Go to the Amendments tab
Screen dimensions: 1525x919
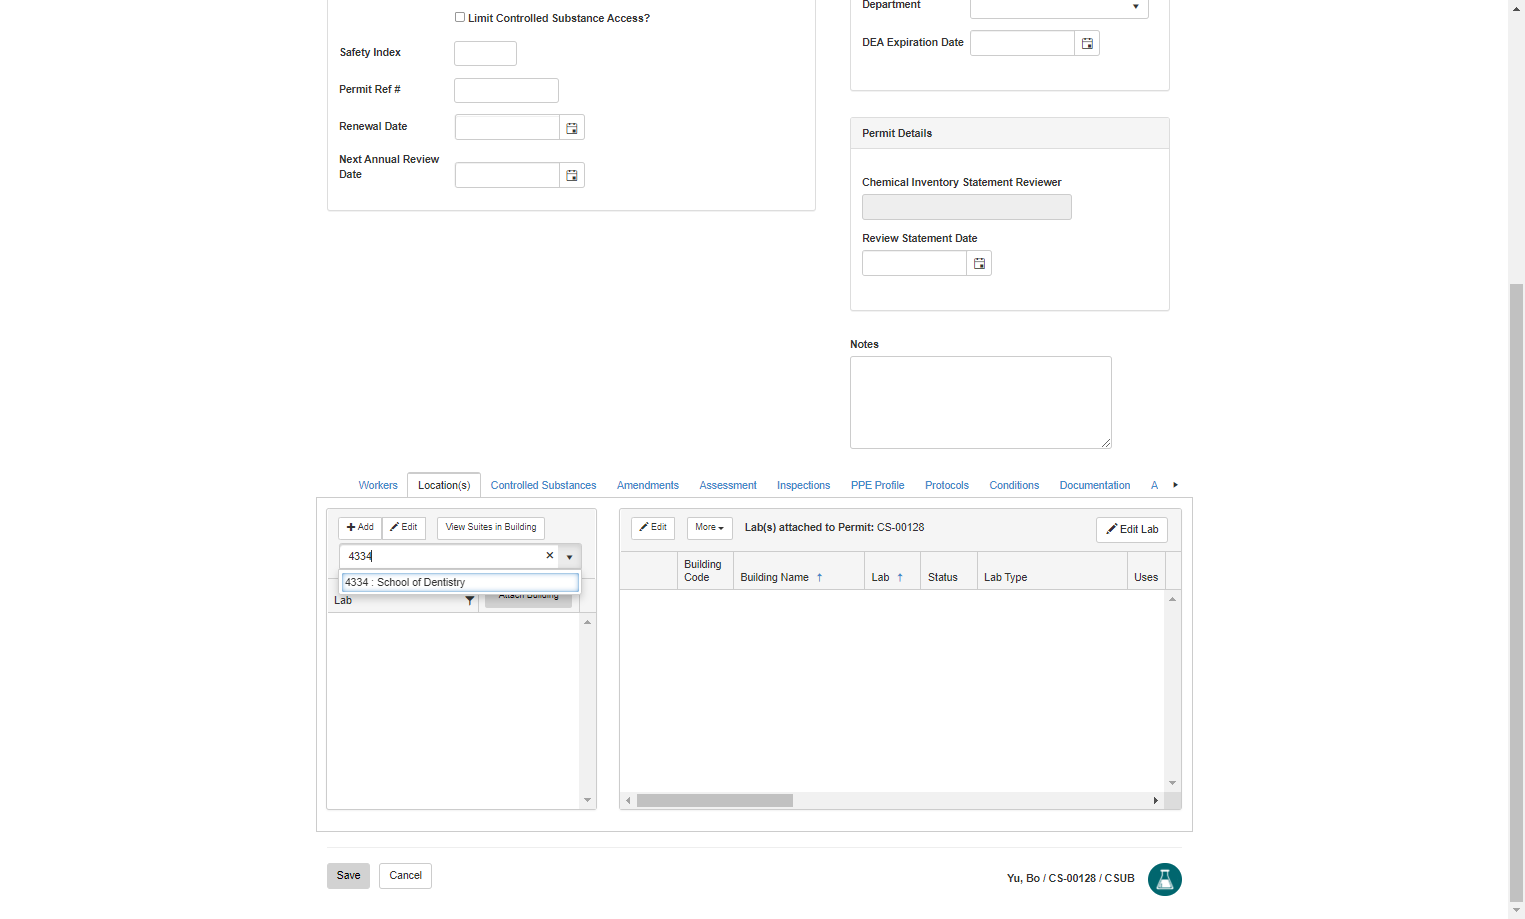[x=648, y=485]
